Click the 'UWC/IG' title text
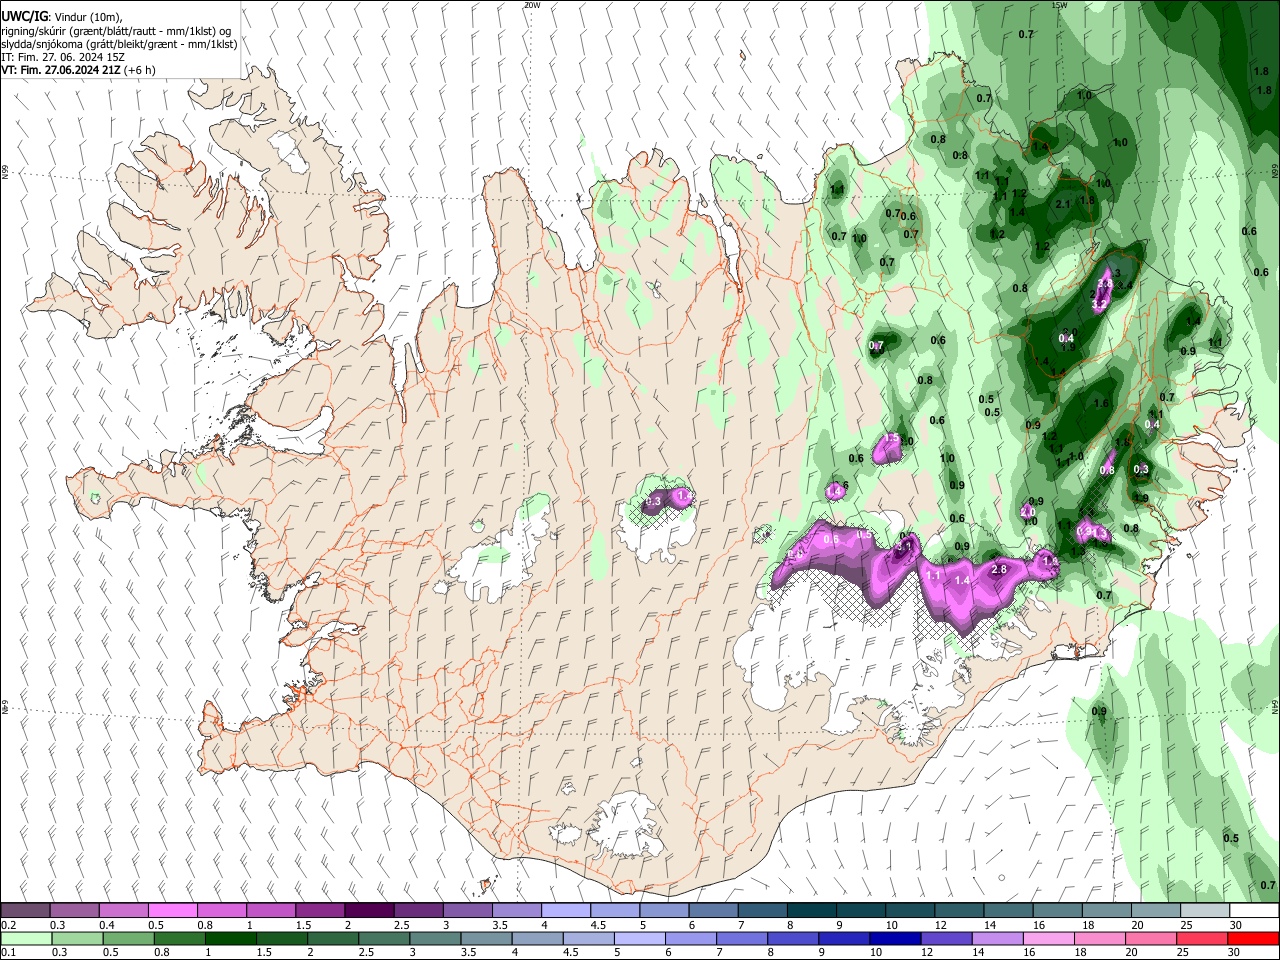This screenshot has width=1280, height=960. click(24, 17)
